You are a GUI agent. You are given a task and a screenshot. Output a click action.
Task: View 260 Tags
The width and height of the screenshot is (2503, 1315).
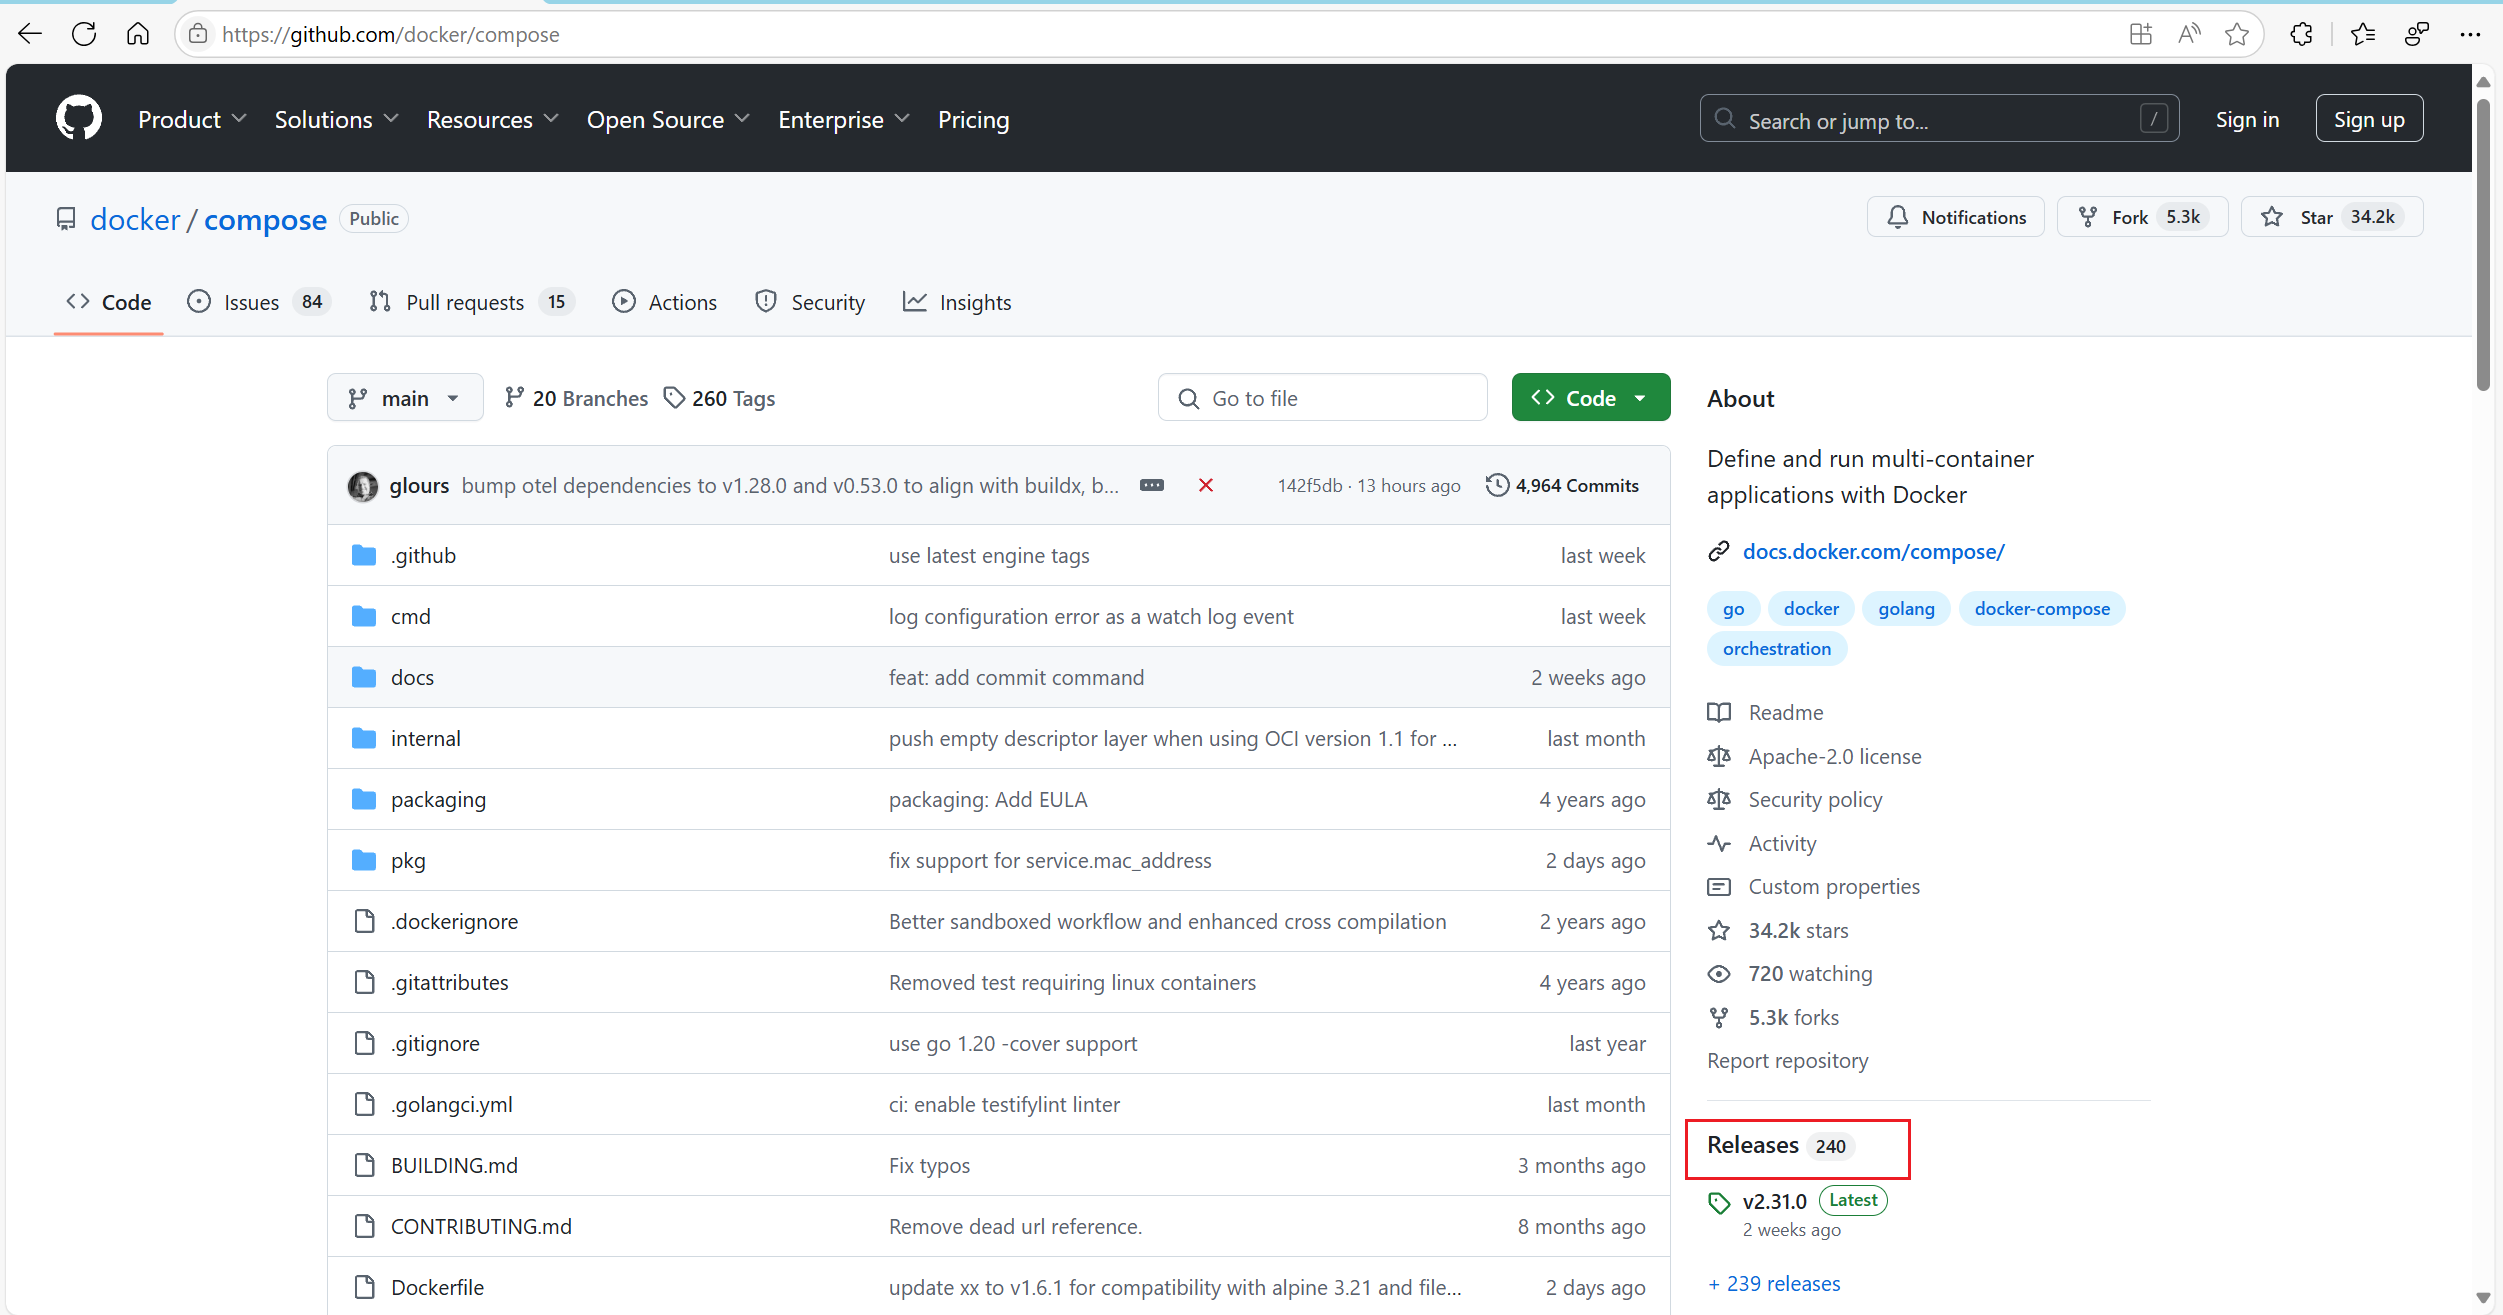point(720,399)
